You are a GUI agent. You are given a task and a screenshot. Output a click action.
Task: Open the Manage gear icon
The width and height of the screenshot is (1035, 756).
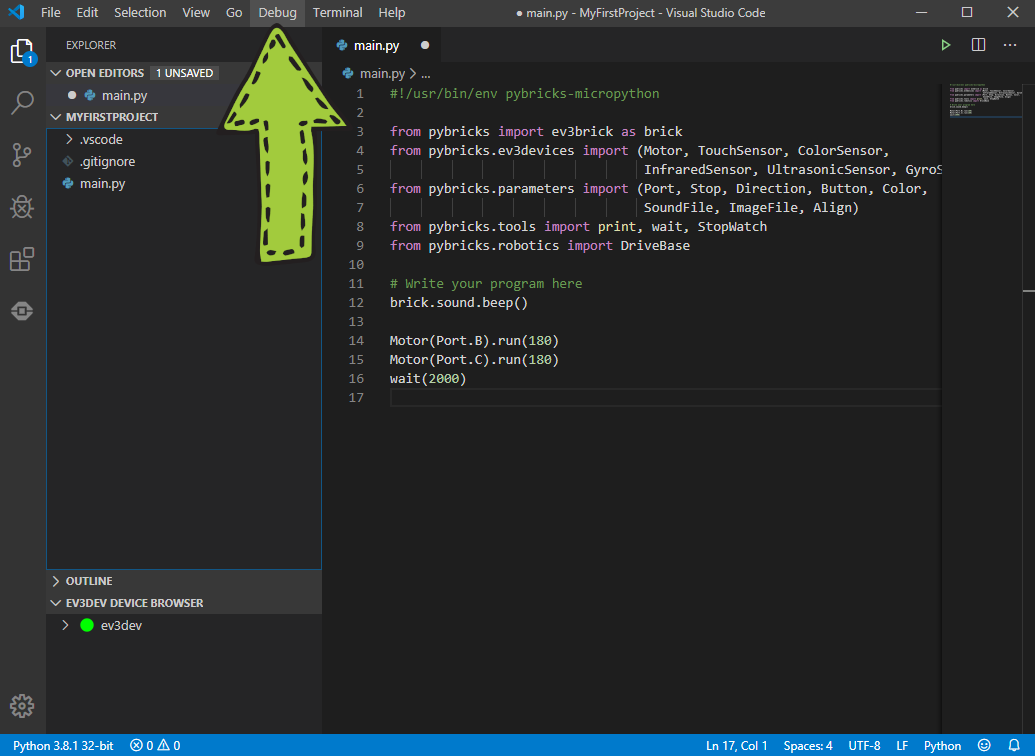22,706
